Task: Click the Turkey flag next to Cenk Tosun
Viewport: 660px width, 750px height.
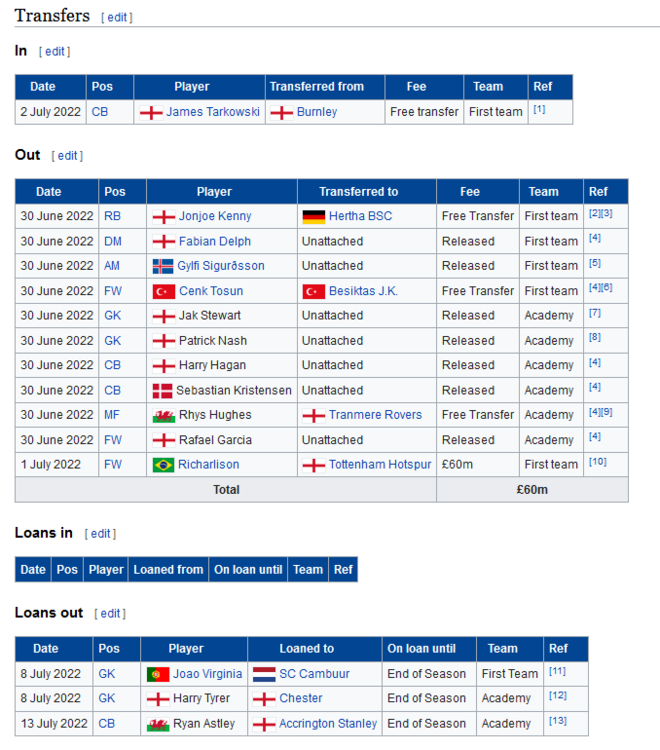Action: (x=162, y=291)
